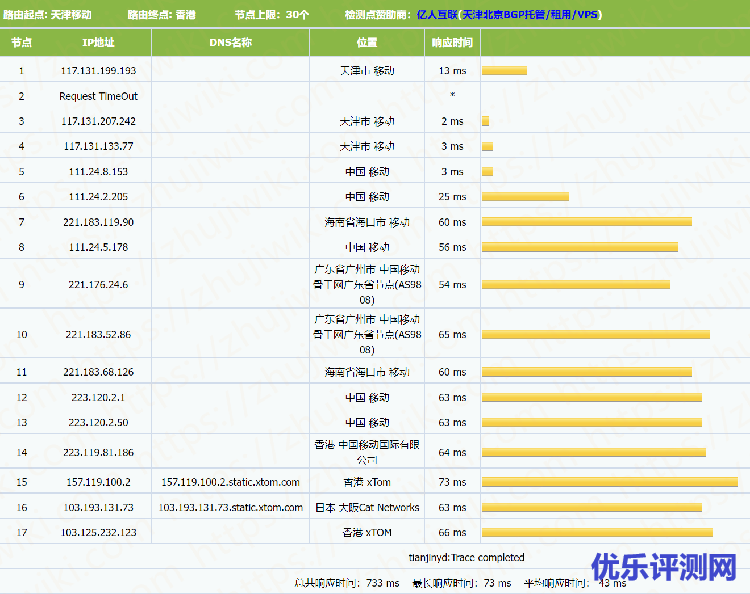The height and width of the screenshot is (594, 750).
Task: Select final hop IP 103.125.232.123
Action: tap(98, 532)
